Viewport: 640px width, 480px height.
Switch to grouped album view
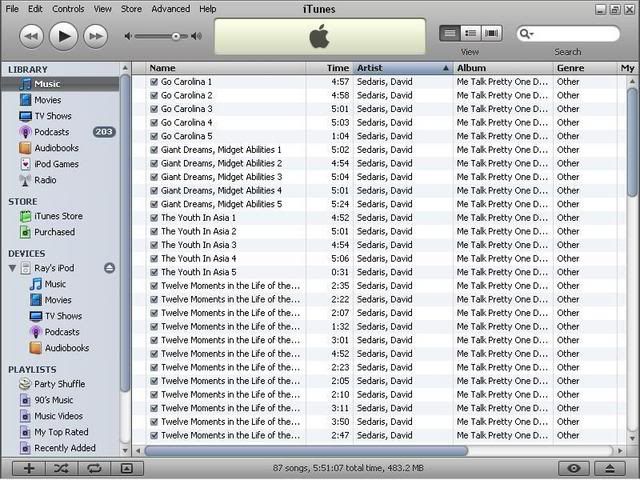point(471,33)
